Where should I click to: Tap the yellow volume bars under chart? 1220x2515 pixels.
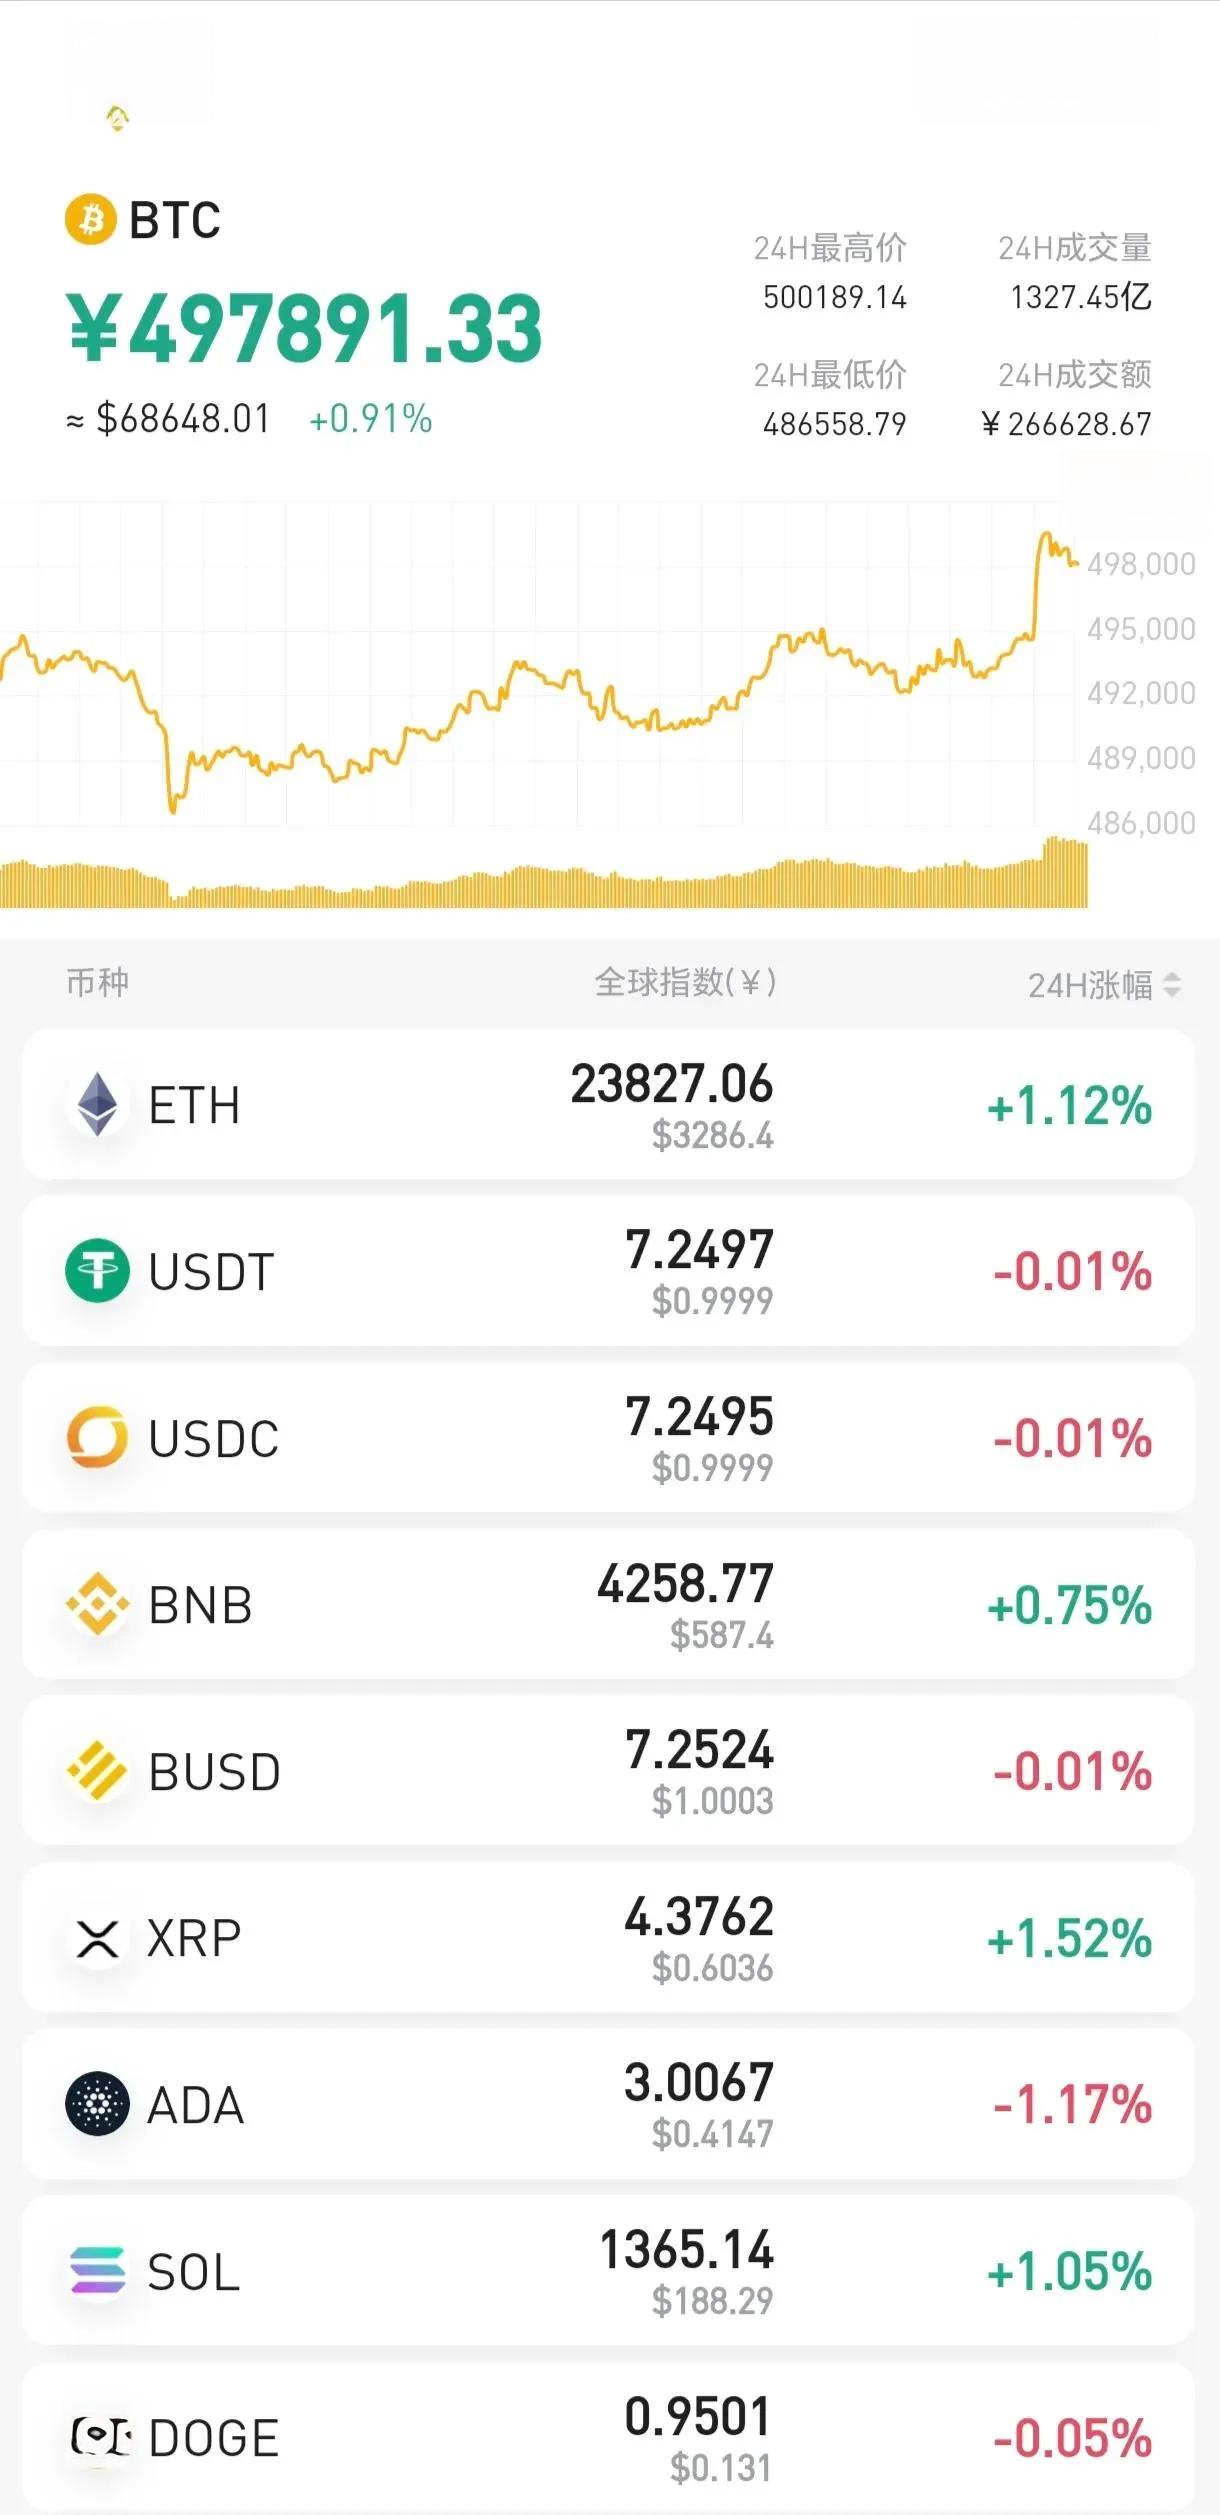(540, 885)
